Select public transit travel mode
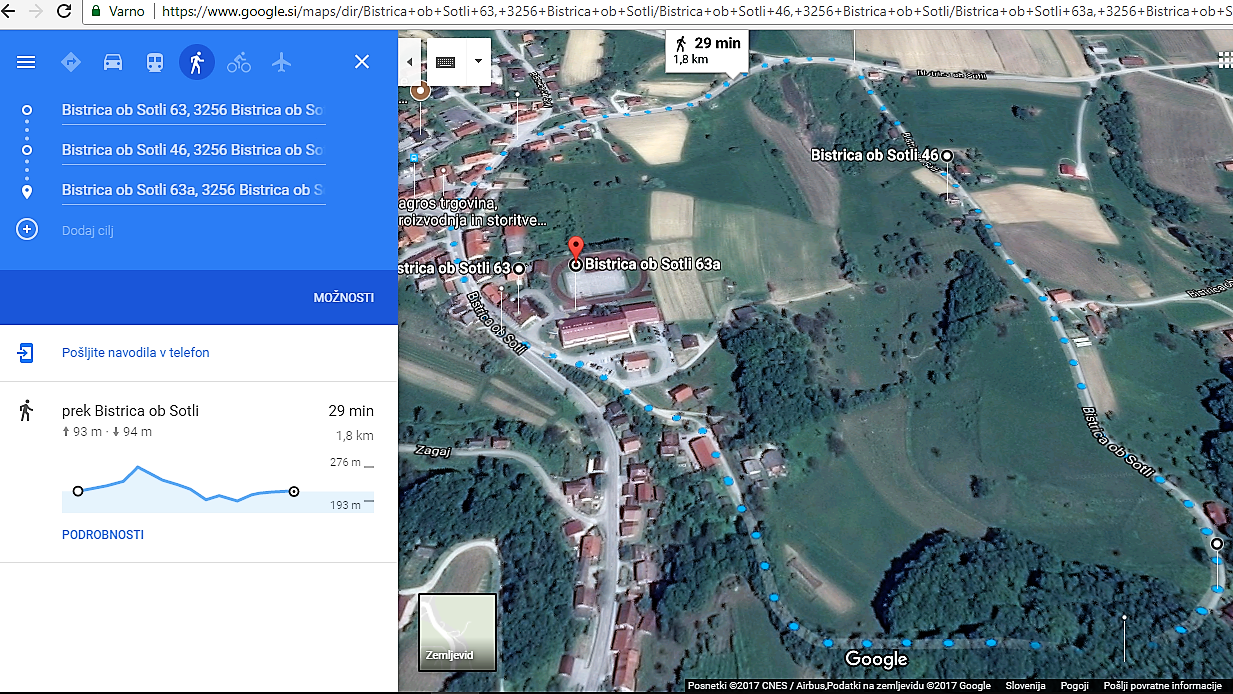Screen dimensions: 1233x694 pyautogui.click(x=155, y=62)
